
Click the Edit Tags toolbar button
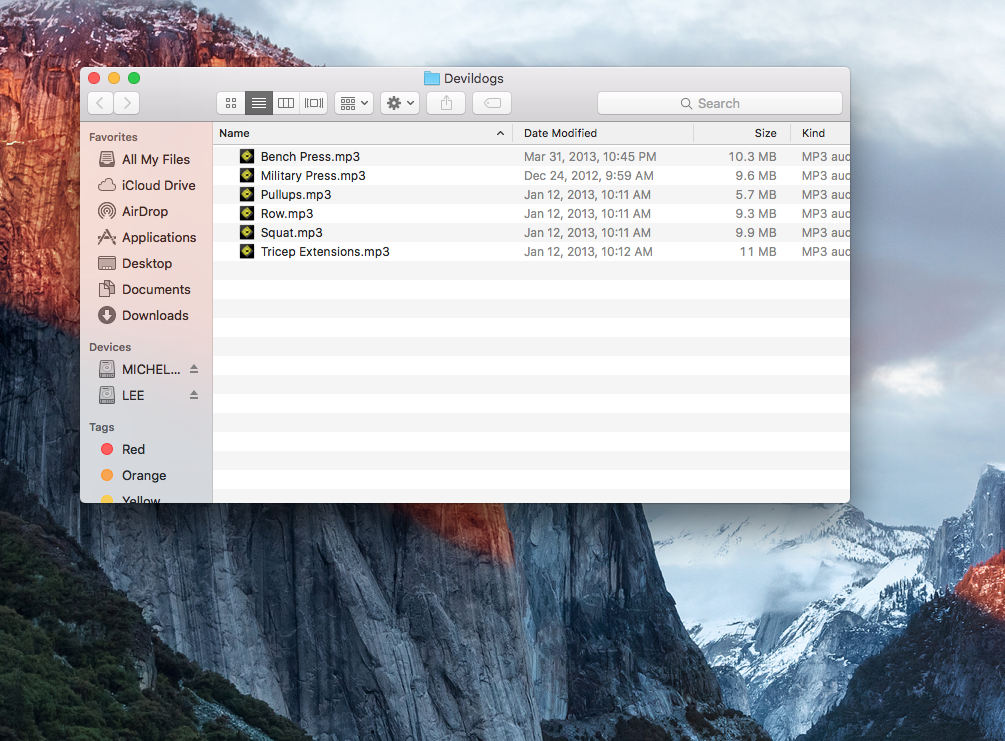click(x=492, y=103)
